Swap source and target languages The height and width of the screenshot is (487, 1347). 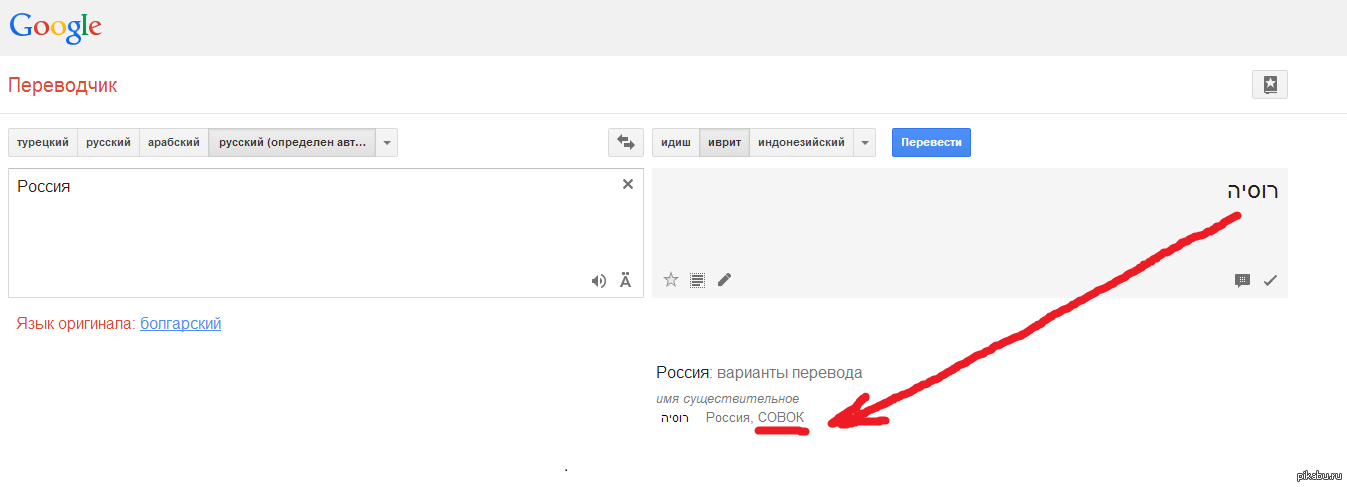[625, 143]
